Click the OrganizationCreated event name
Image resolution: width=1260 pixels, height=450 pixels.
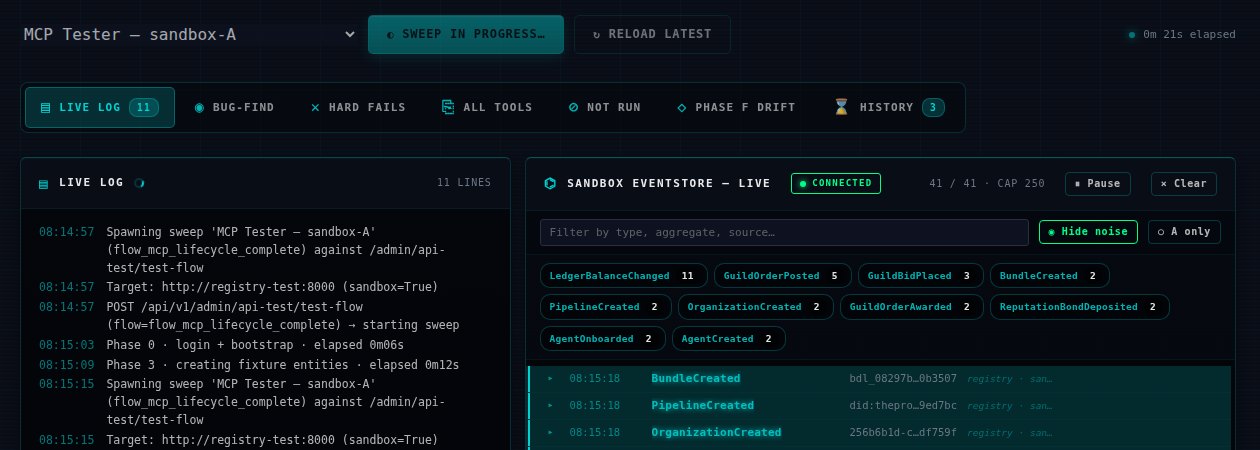[716, 433]
